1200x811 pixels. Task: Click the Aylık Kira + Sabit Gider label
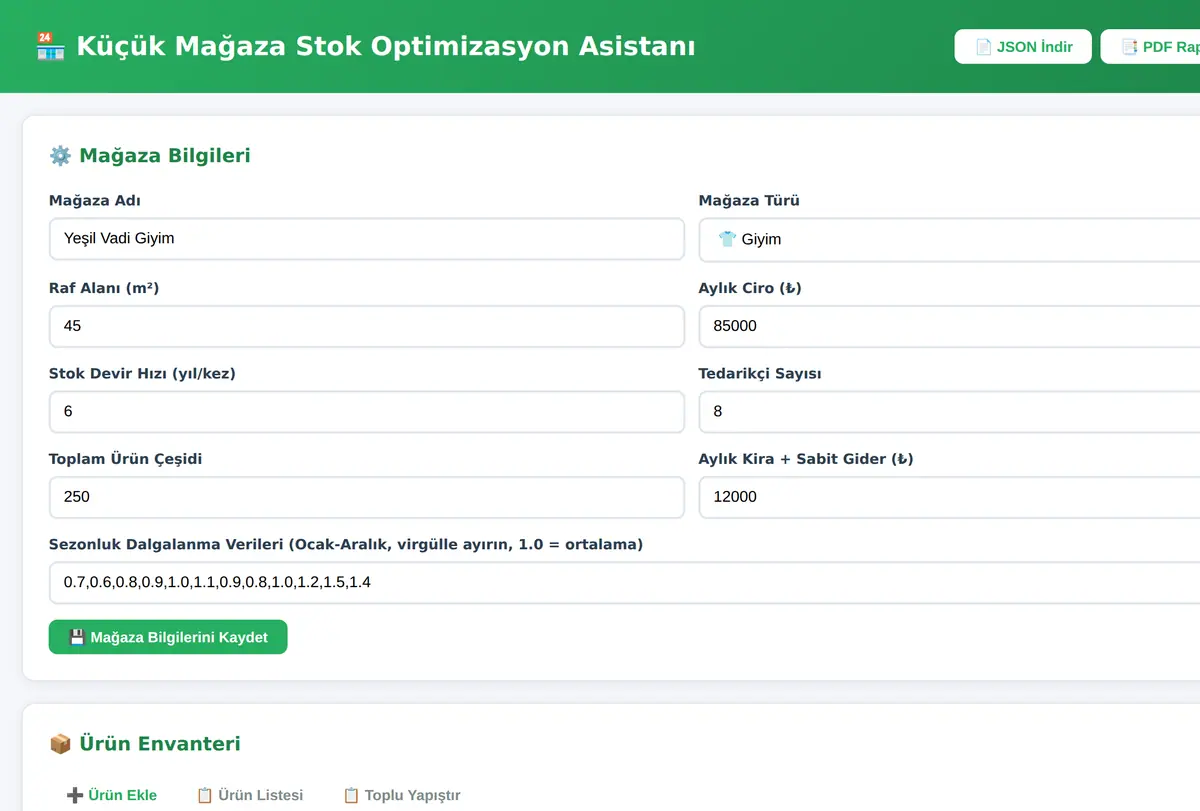(806, 459)
